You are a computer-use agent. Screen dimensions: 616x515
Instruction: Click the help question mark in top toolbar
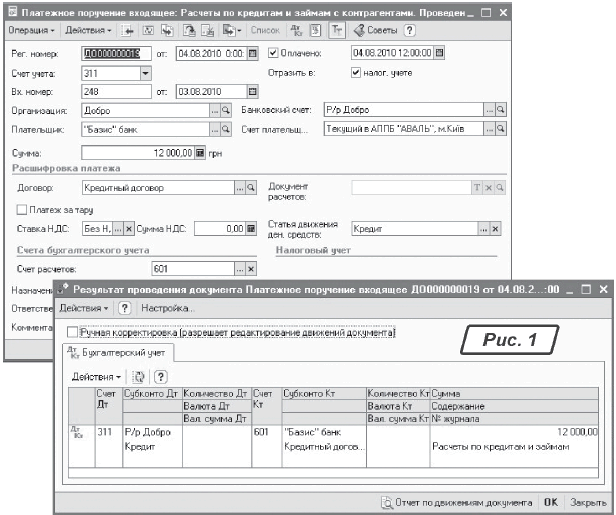click(x=410, y=31)
